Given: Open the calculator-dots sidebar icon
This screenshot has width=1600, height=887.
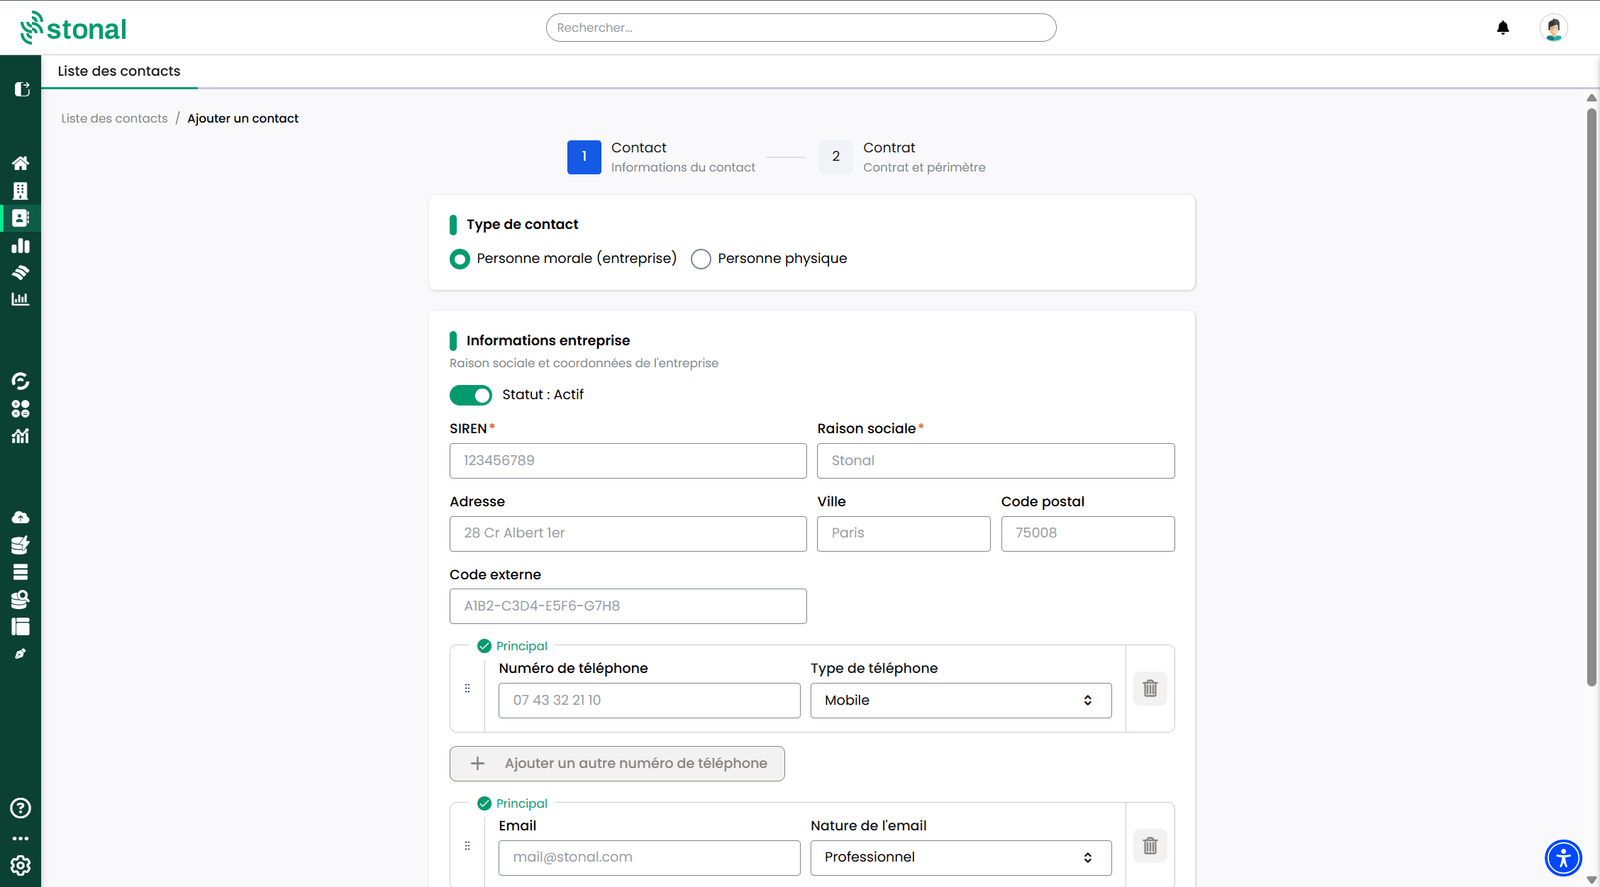Looking at the screenshot, I should (x=20, y=409).
